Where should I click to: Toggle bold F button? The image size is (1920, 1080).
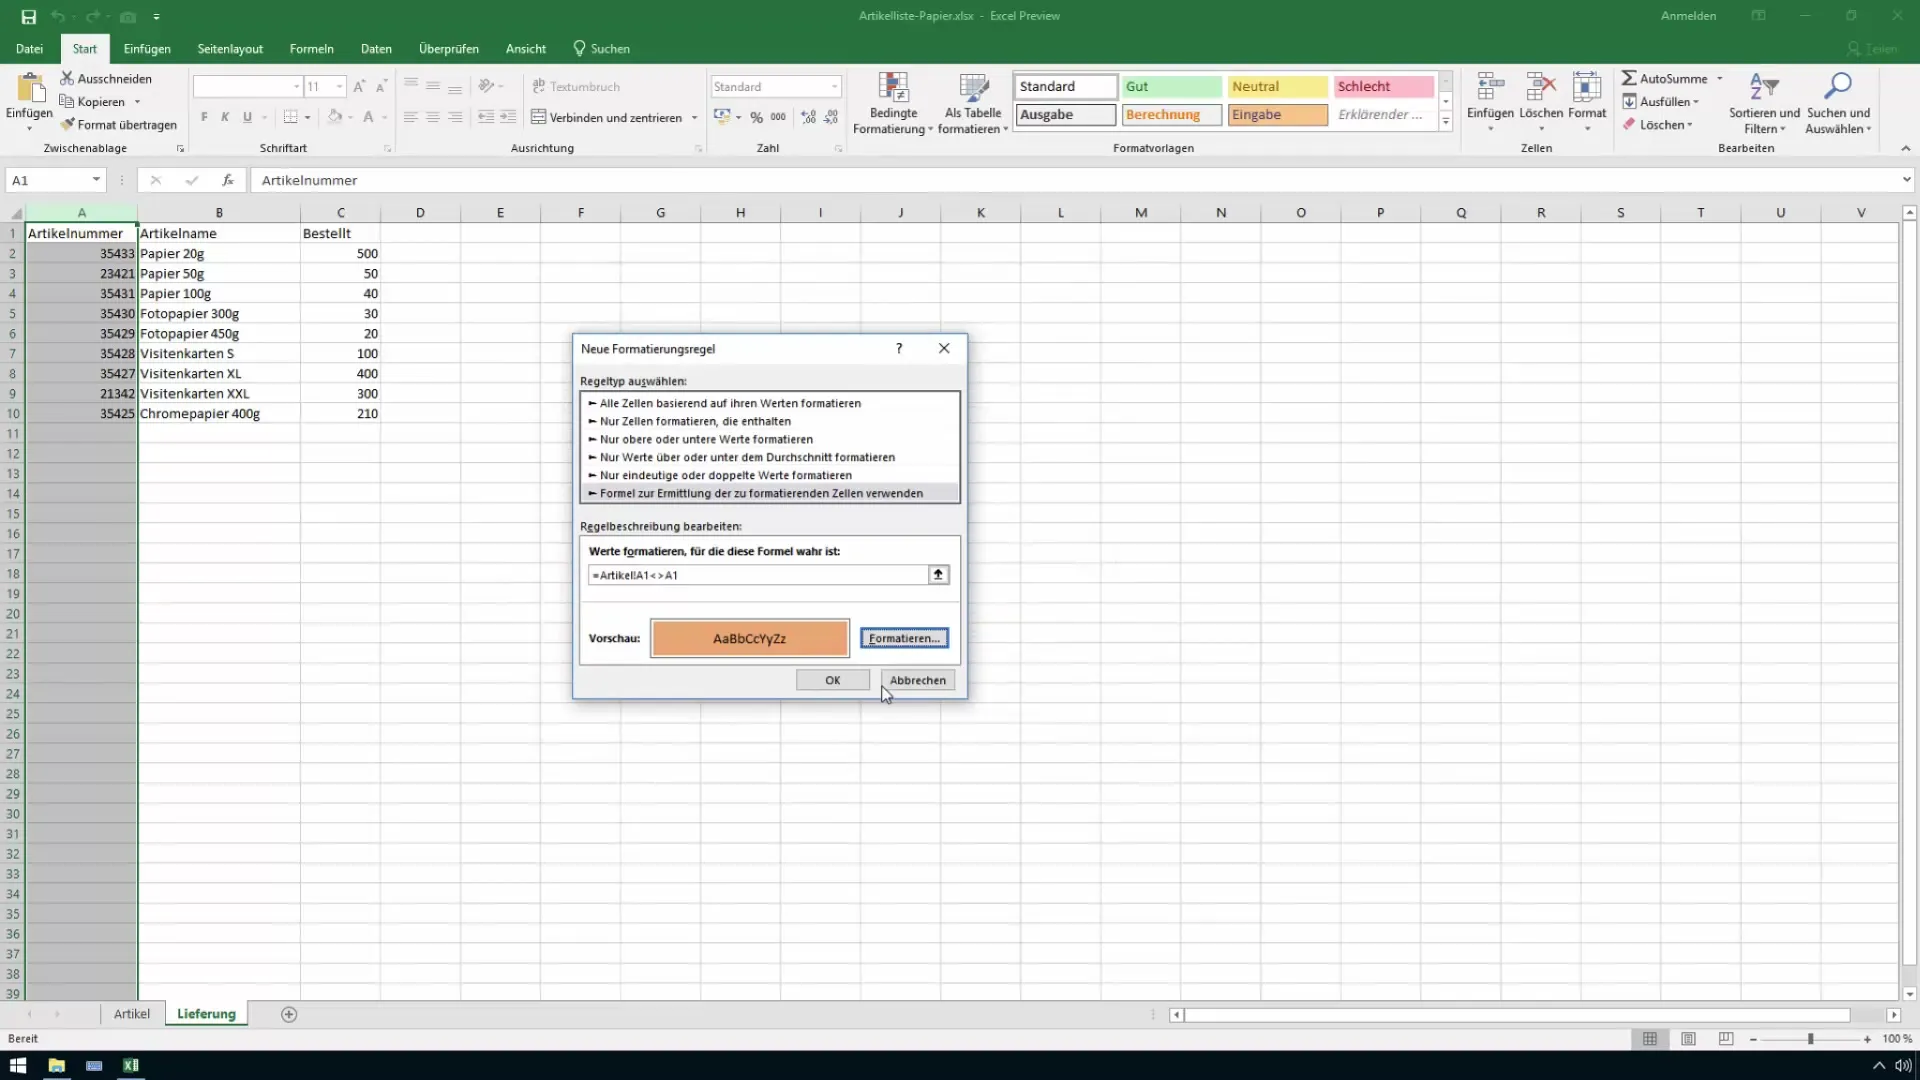click(204, 117)
